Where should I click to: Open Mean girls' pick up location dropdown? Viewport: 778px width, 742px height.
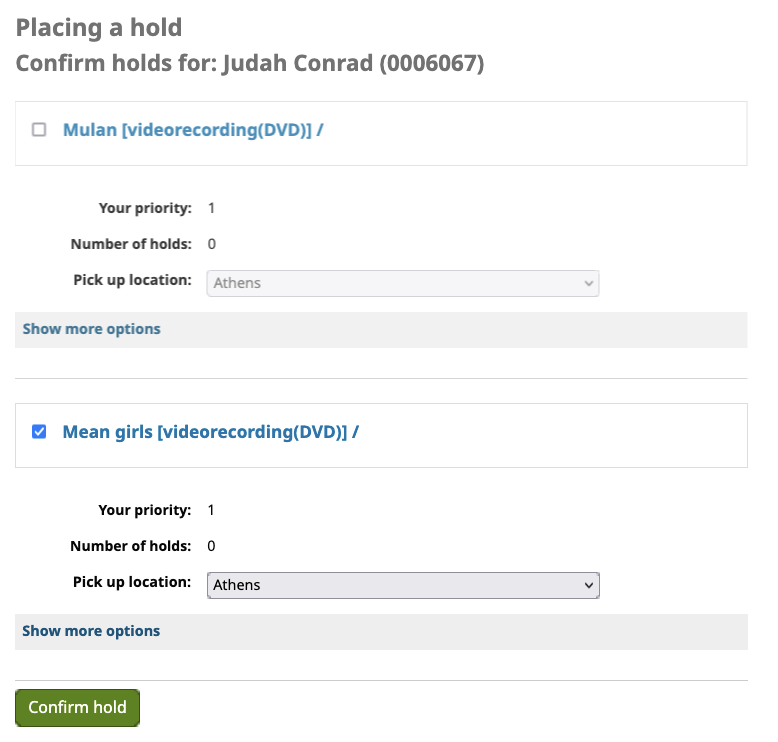tap(402, 585)
